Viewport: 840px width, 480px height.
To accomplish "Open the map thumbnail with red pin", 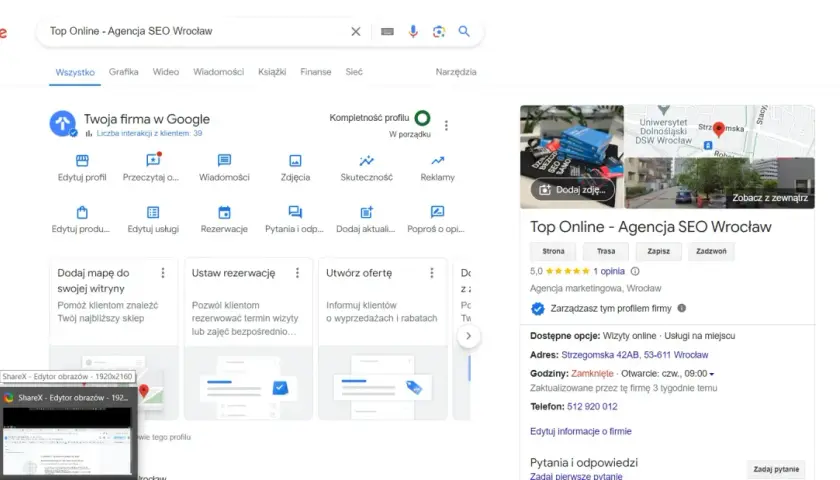I will [719, 131].
